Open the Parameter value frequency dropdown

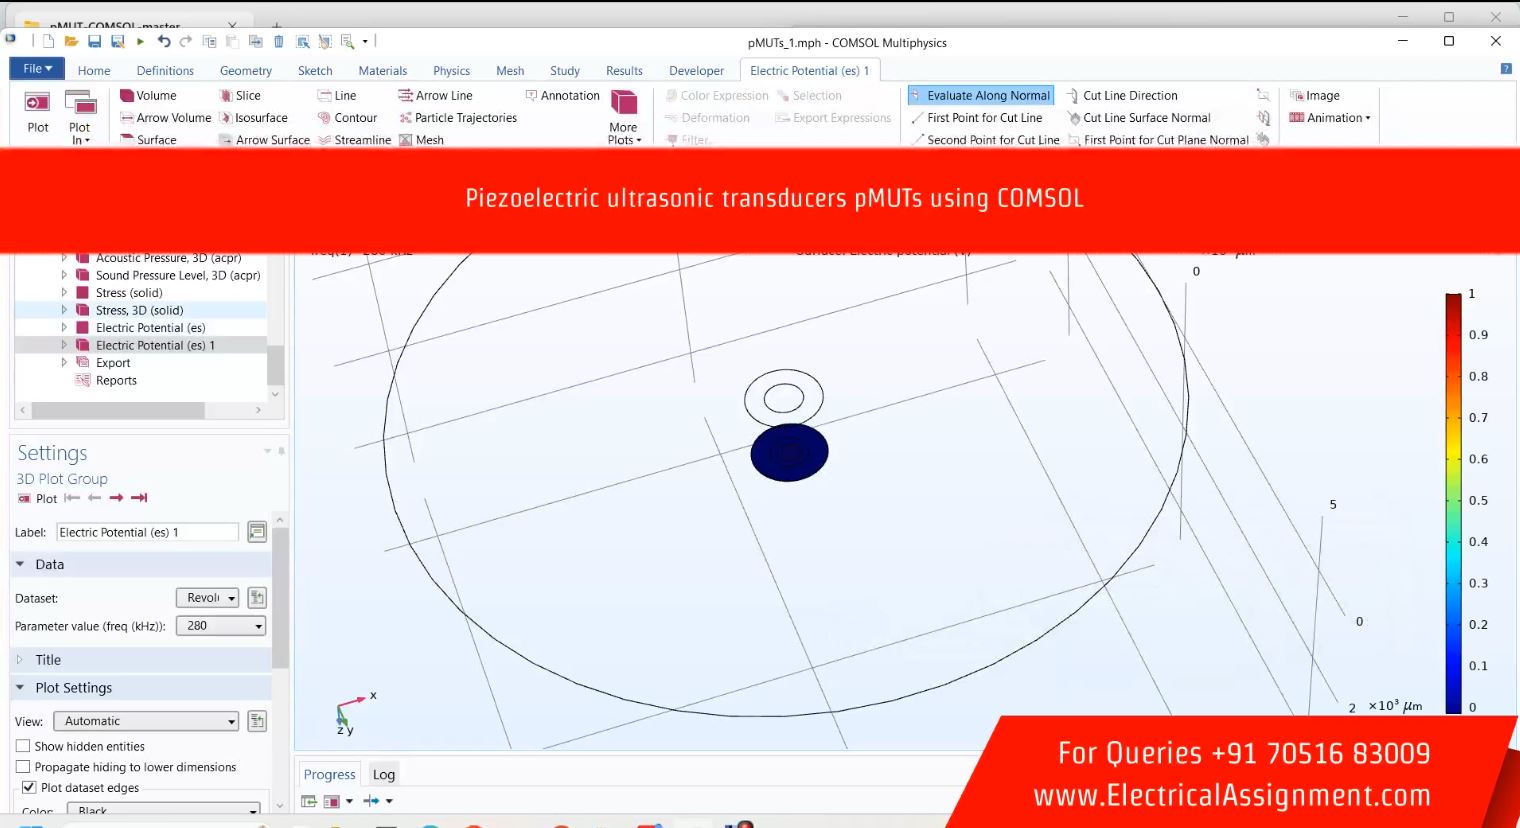click(220, 626)
